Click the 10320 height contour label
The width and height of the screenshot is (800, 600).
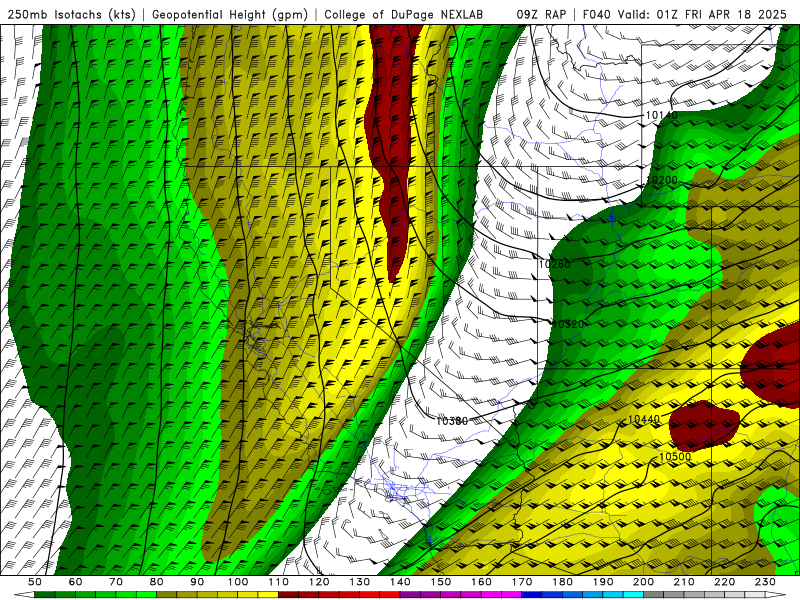click(567, 324)
